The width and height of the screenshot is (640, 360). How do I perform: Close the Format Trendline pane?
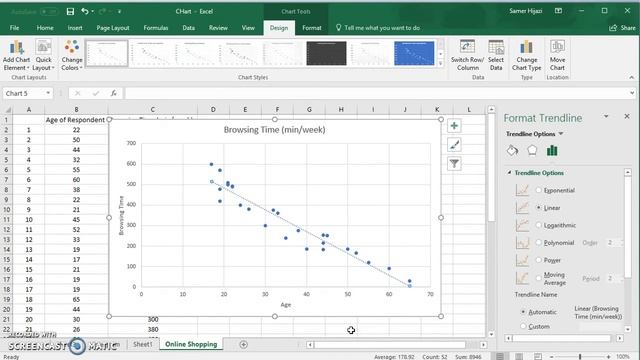point(627,116)
